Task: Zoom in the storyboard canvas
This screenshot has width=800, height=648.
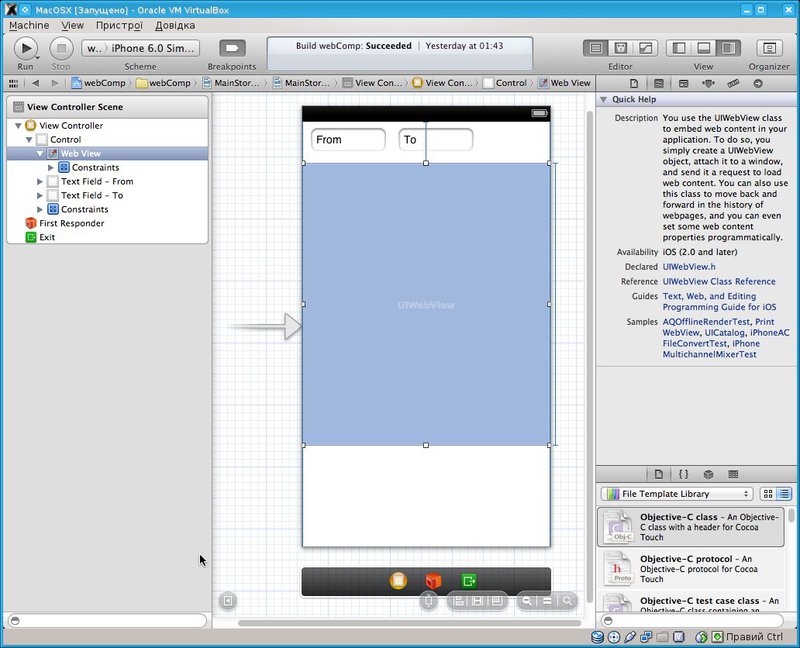Action: (567, 601)
